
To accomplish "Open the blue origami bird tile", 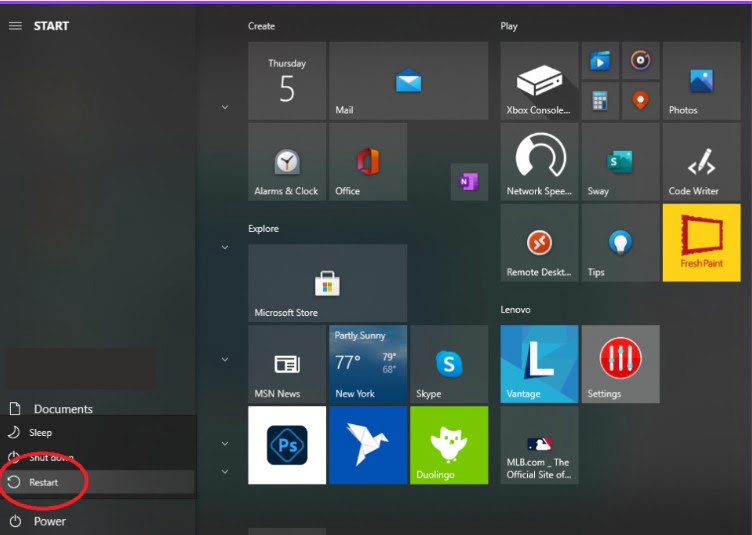I will 368,445.
